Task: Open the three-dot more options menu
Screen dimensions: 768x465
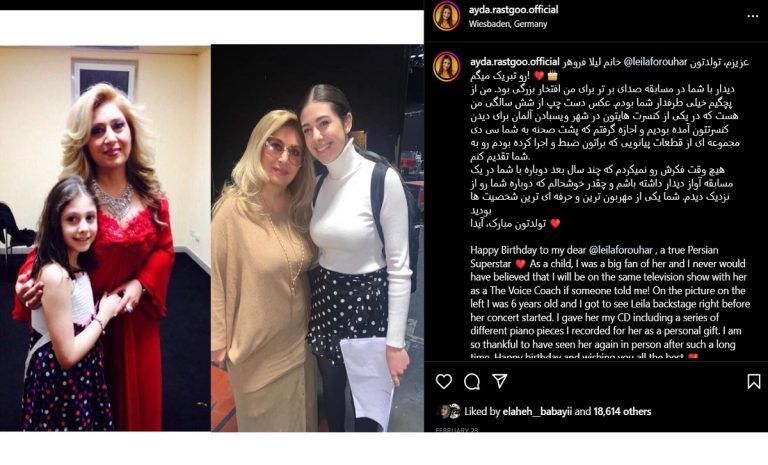Action: click(752, 16)
